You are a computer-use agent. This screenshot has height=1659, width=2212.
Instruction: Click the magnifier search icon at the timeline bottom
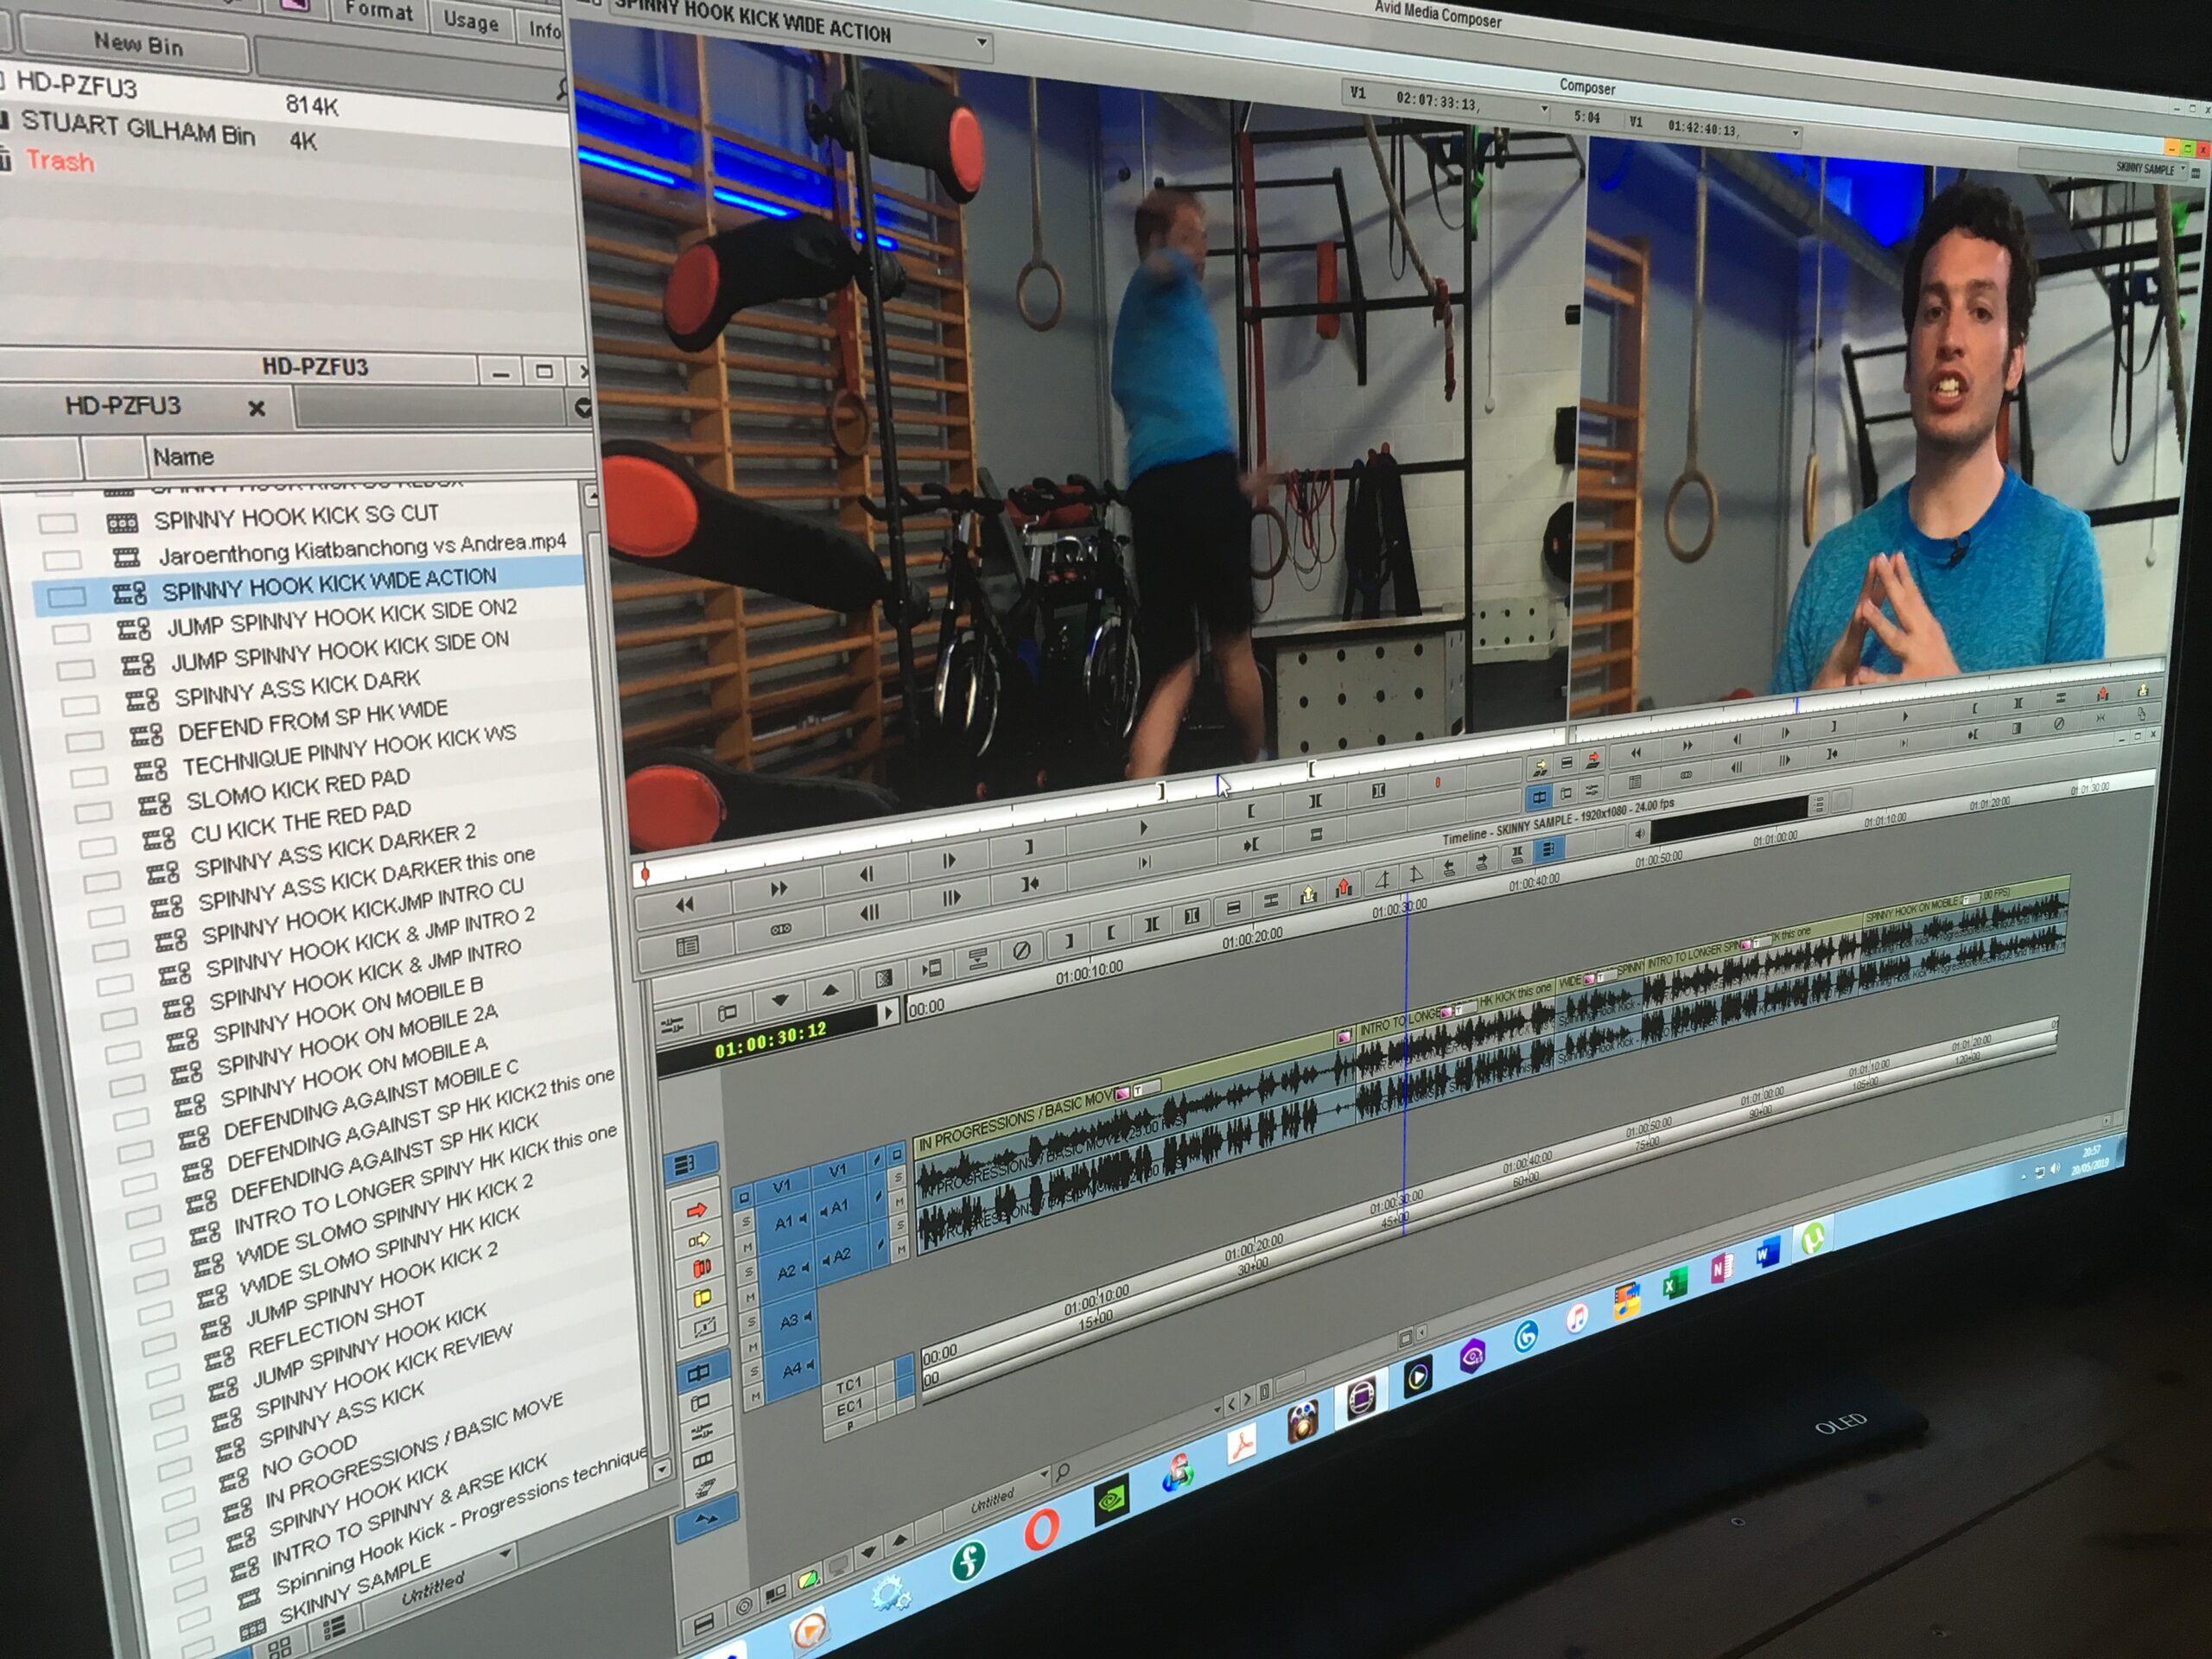click(x=1062, y=1471)
